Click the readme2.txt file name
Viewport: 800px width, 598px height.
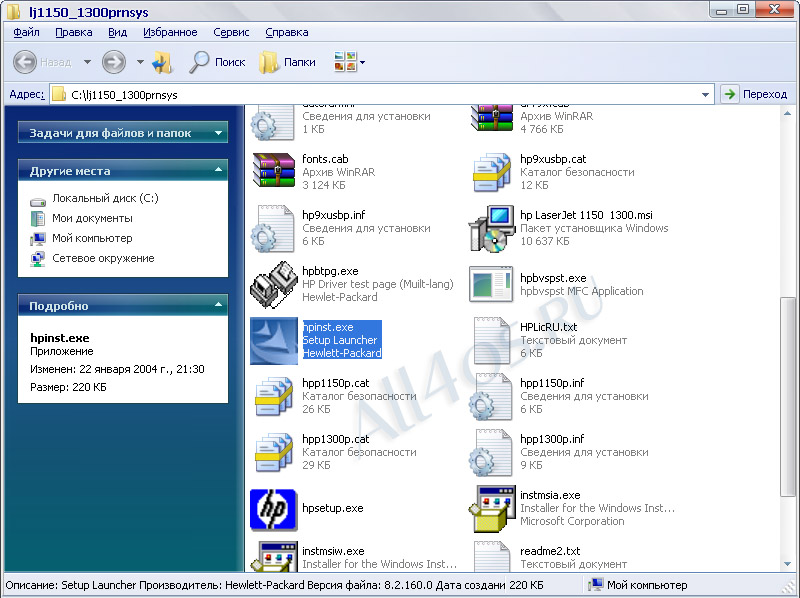click(x=550, y=551)
